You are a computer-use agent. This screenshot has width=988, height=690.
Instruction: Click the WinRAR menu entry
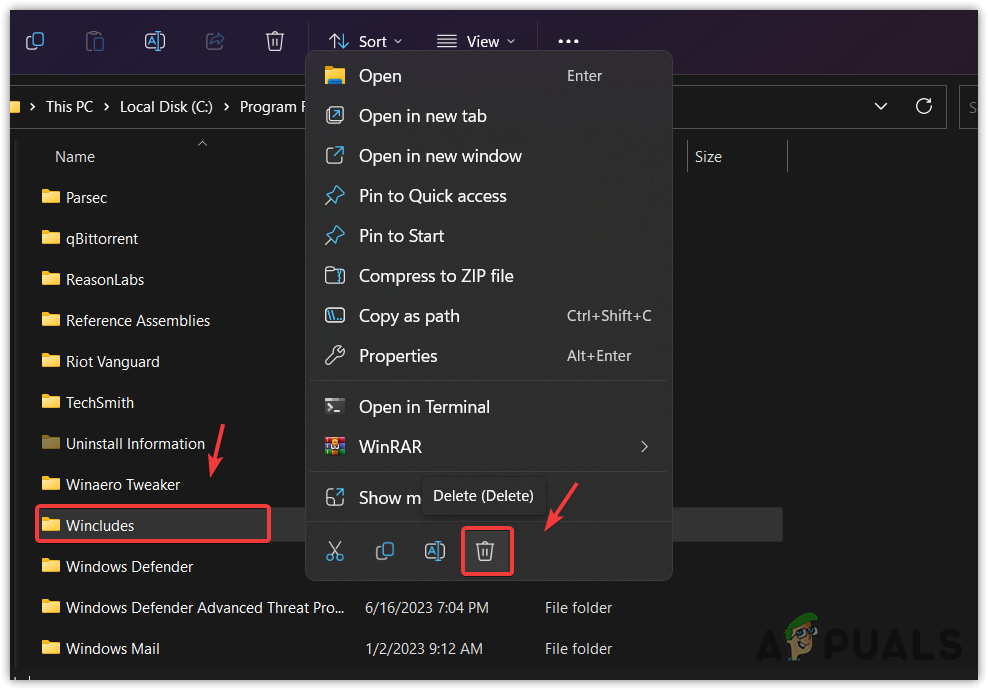coord(488,447)
